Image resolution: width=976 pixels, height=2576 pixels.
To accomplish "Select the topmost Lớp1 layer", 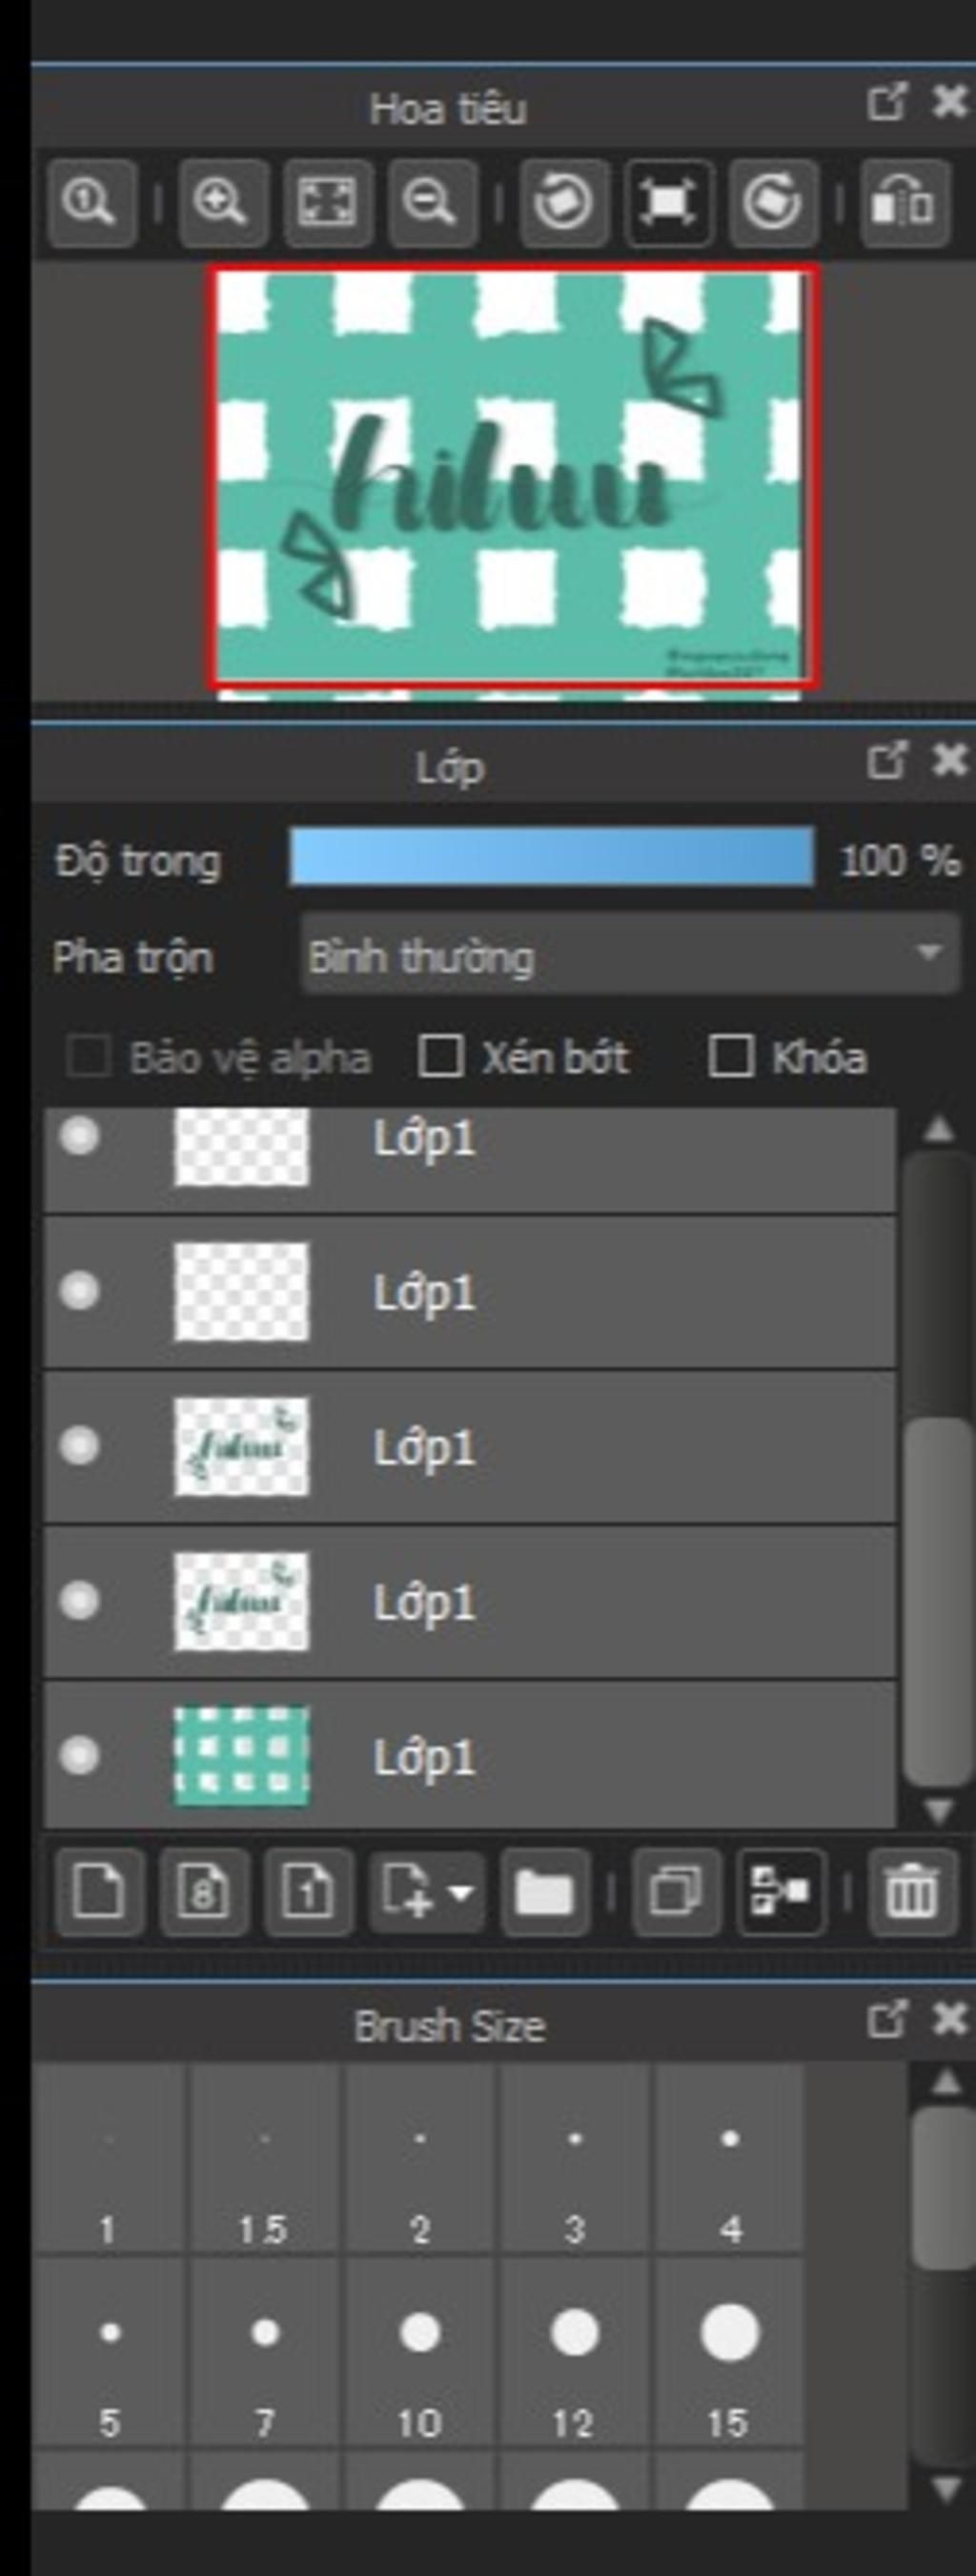I will pos(470,1160).
